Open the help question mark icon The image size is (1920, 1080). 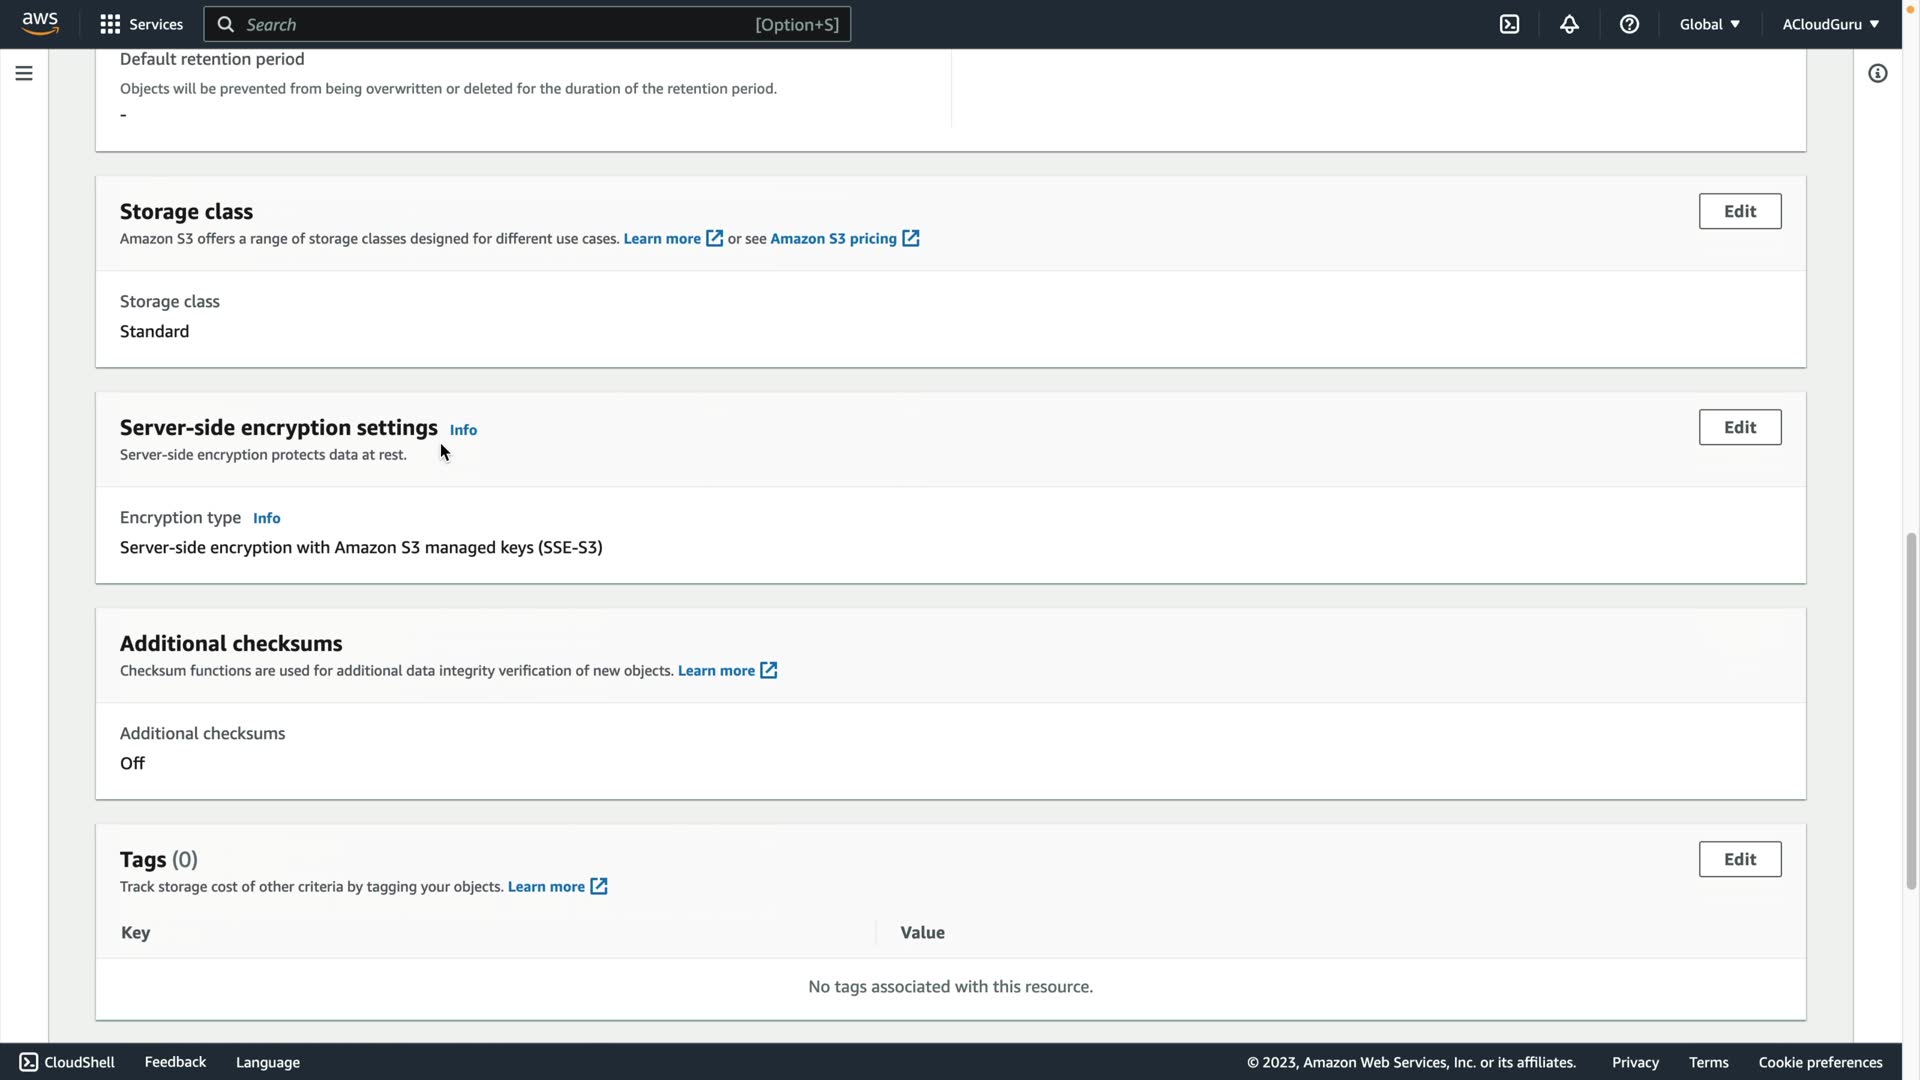click(x=1629, y=24)
